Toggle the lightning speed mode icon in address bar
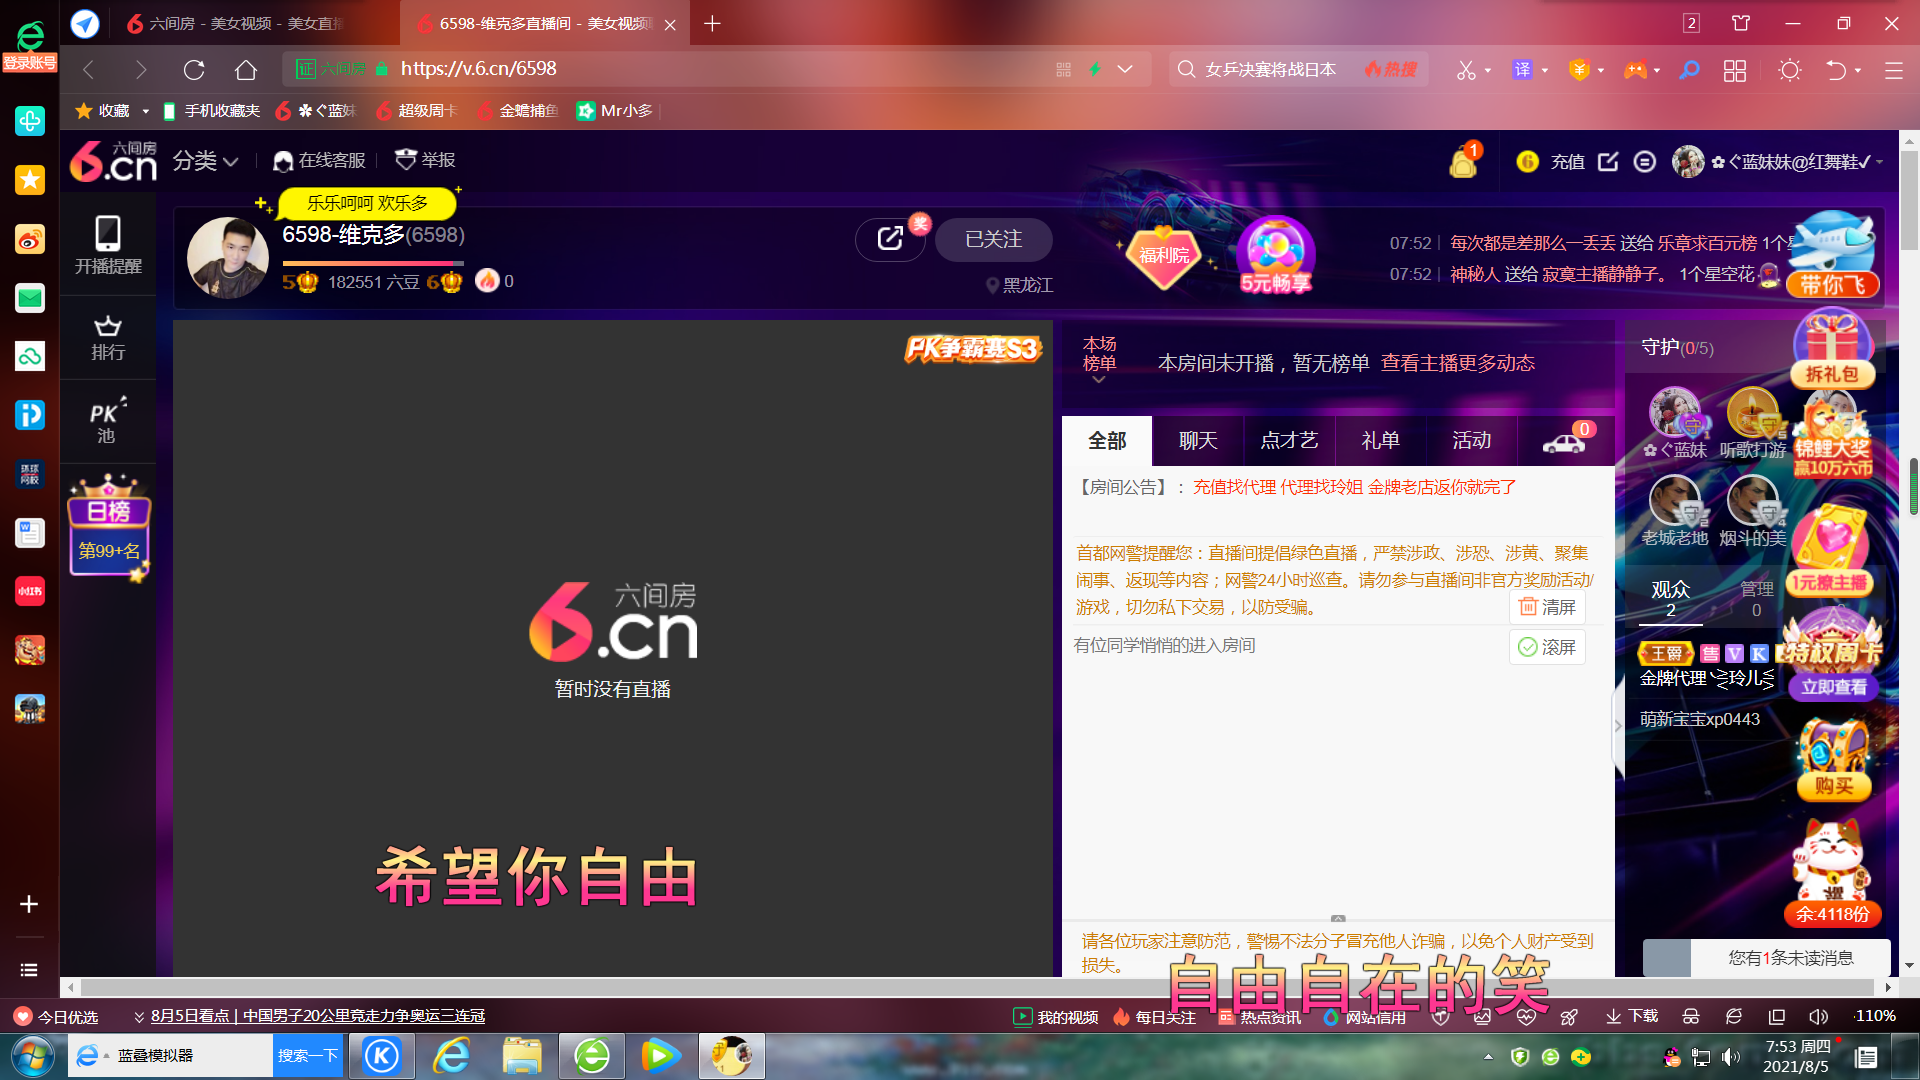Image resolution: width=1920 pixels, height=1080 pixels. [x=1095, y=69]
